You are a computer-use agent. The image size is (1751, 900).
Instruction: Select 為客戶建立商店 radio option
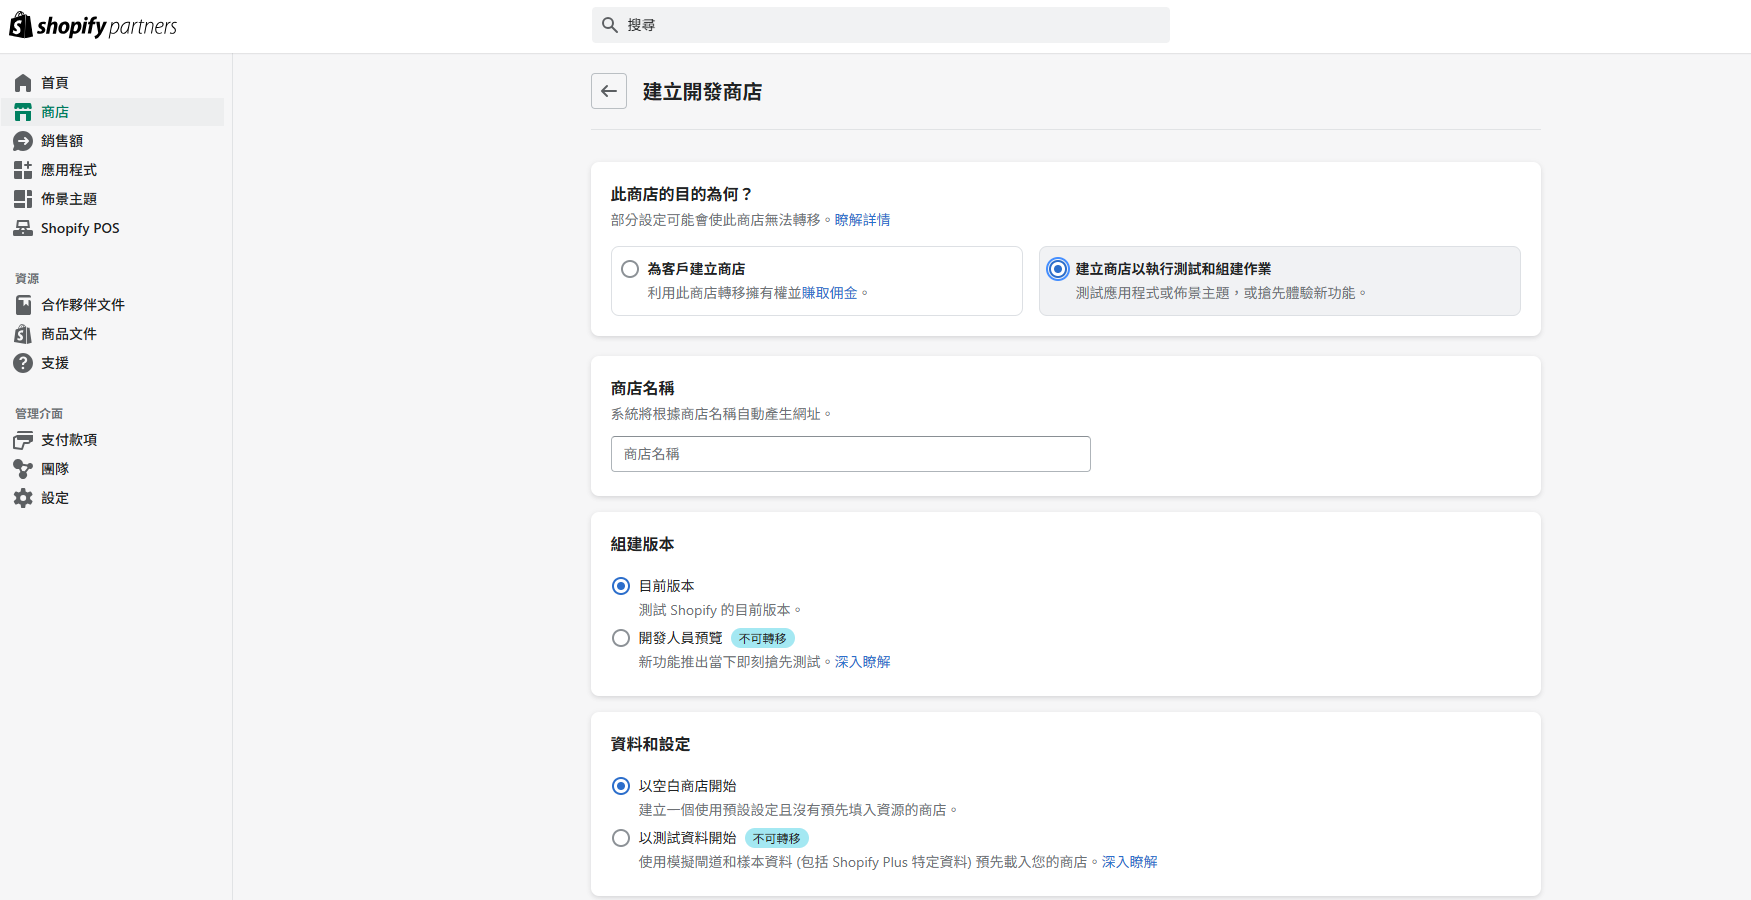pyautogui.click(x=630, y=269)
